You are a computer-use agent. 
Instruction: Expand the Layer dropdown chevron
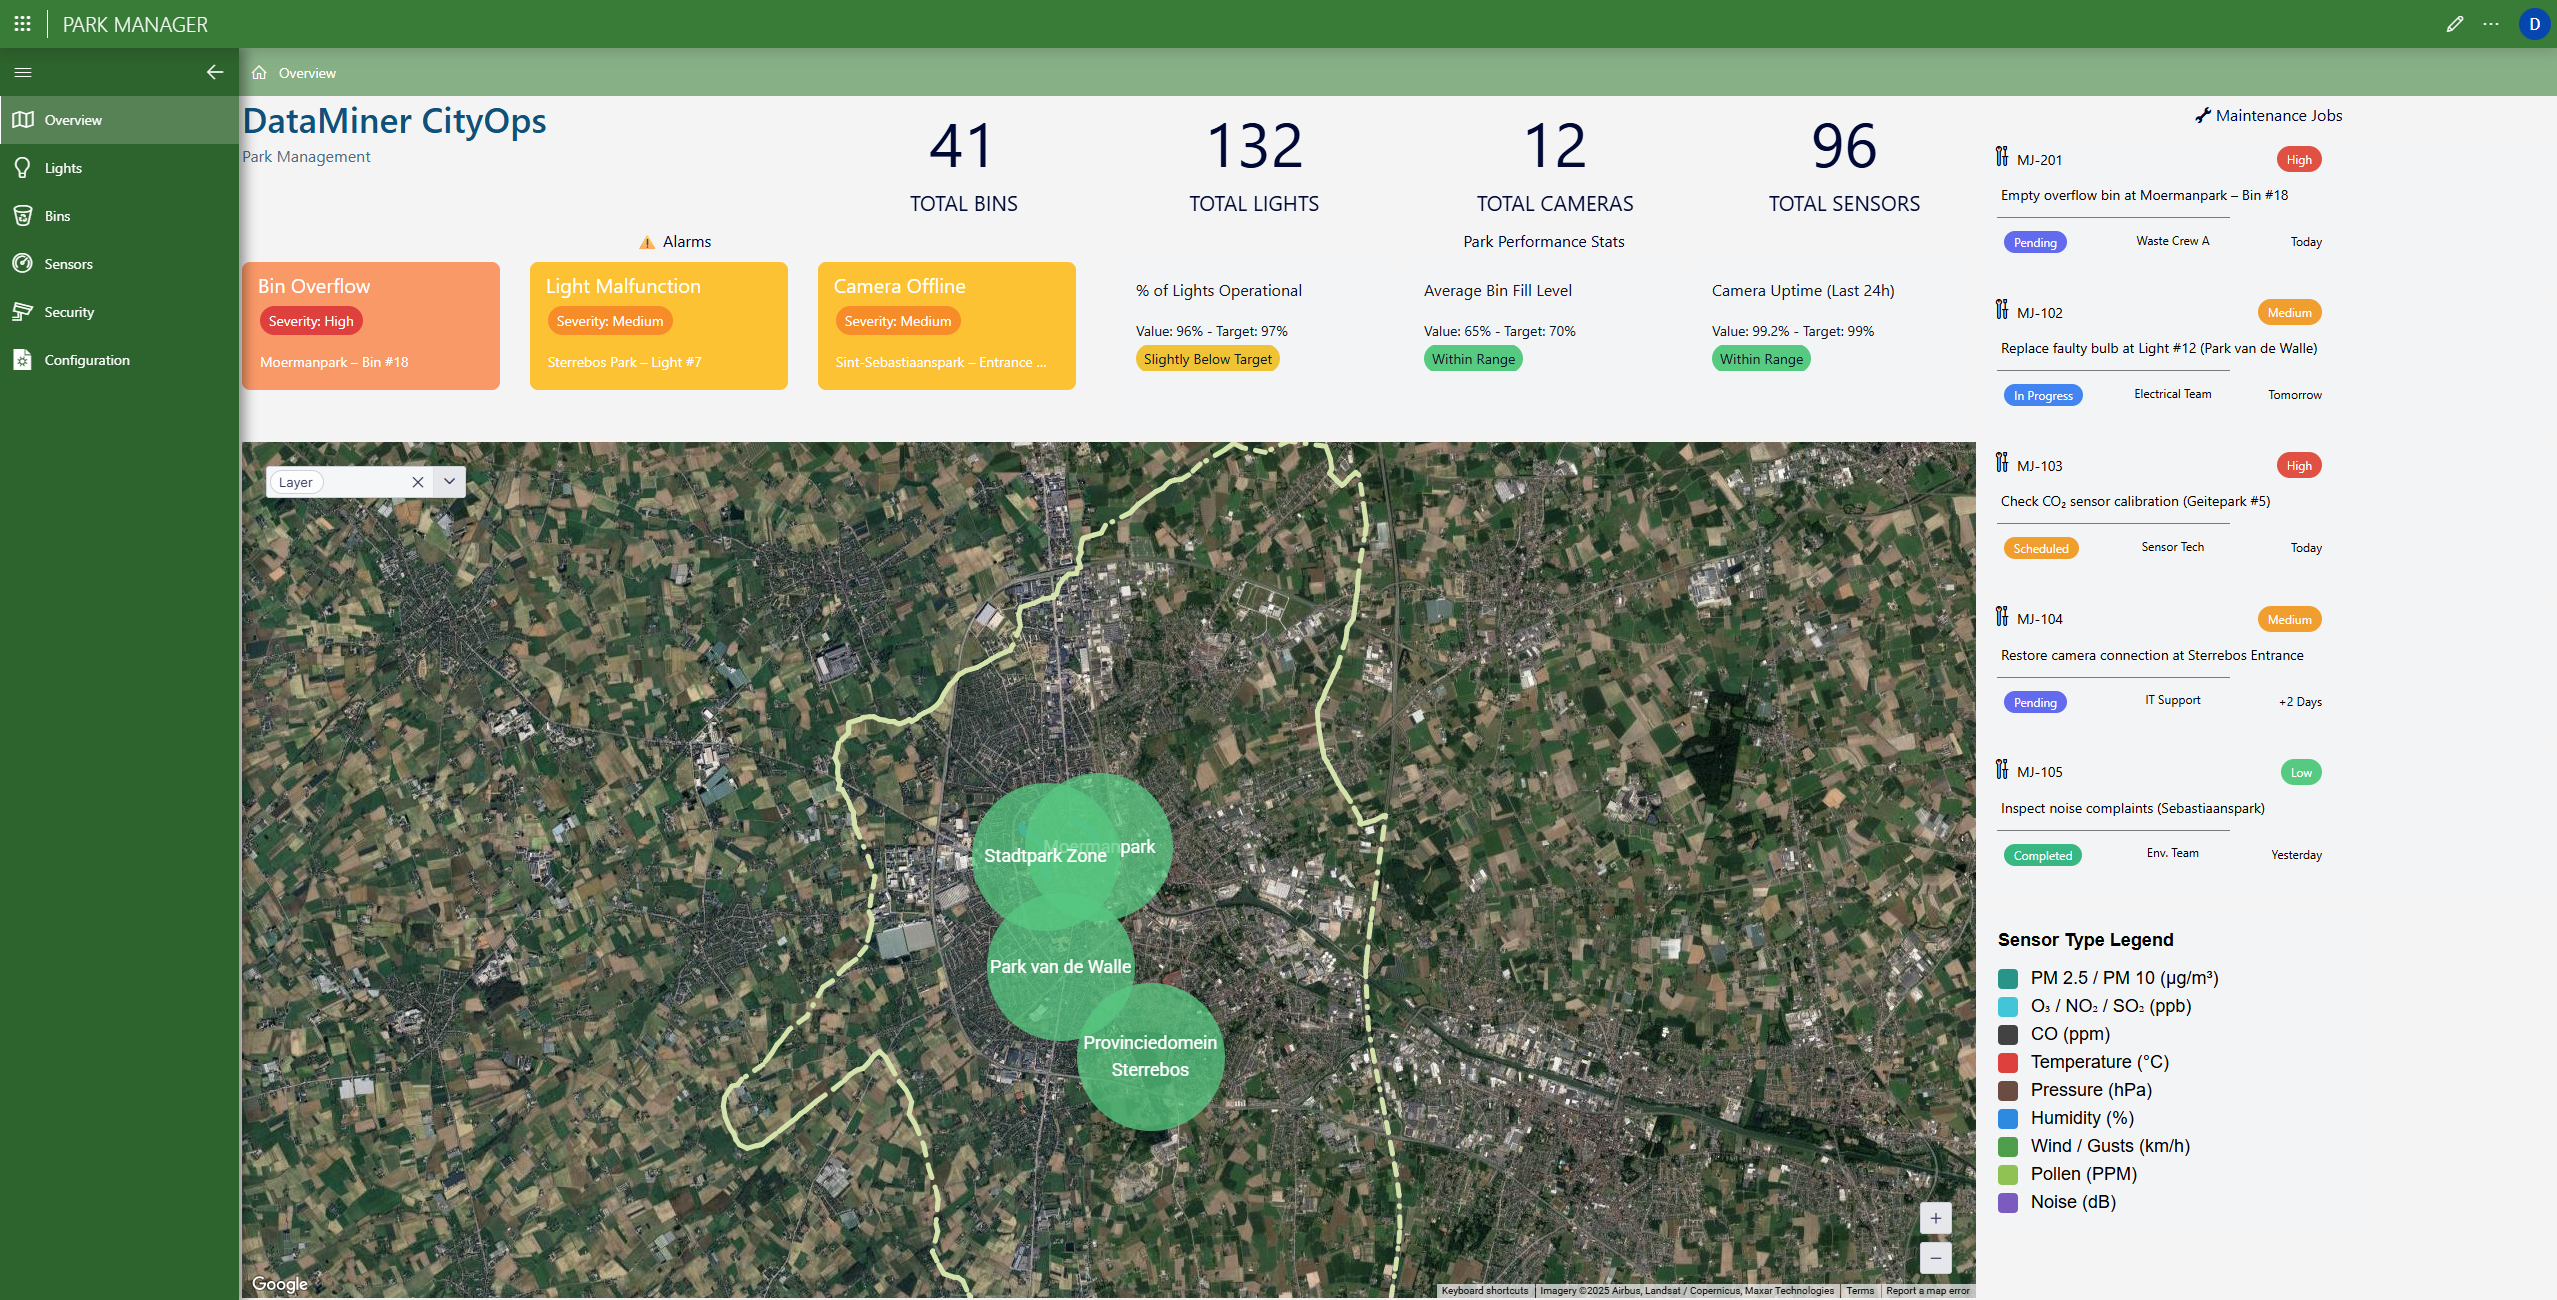450,482
